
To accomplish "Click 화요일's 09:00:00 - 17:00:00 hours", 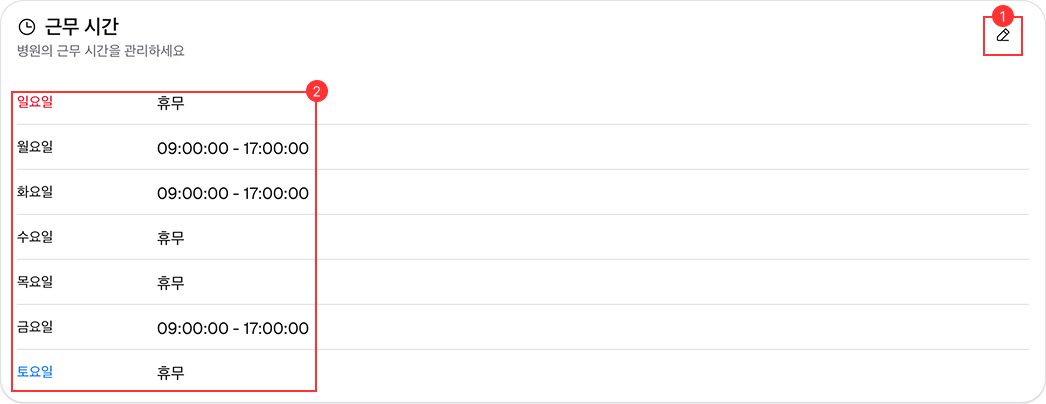I will click(x=232, y=193).
